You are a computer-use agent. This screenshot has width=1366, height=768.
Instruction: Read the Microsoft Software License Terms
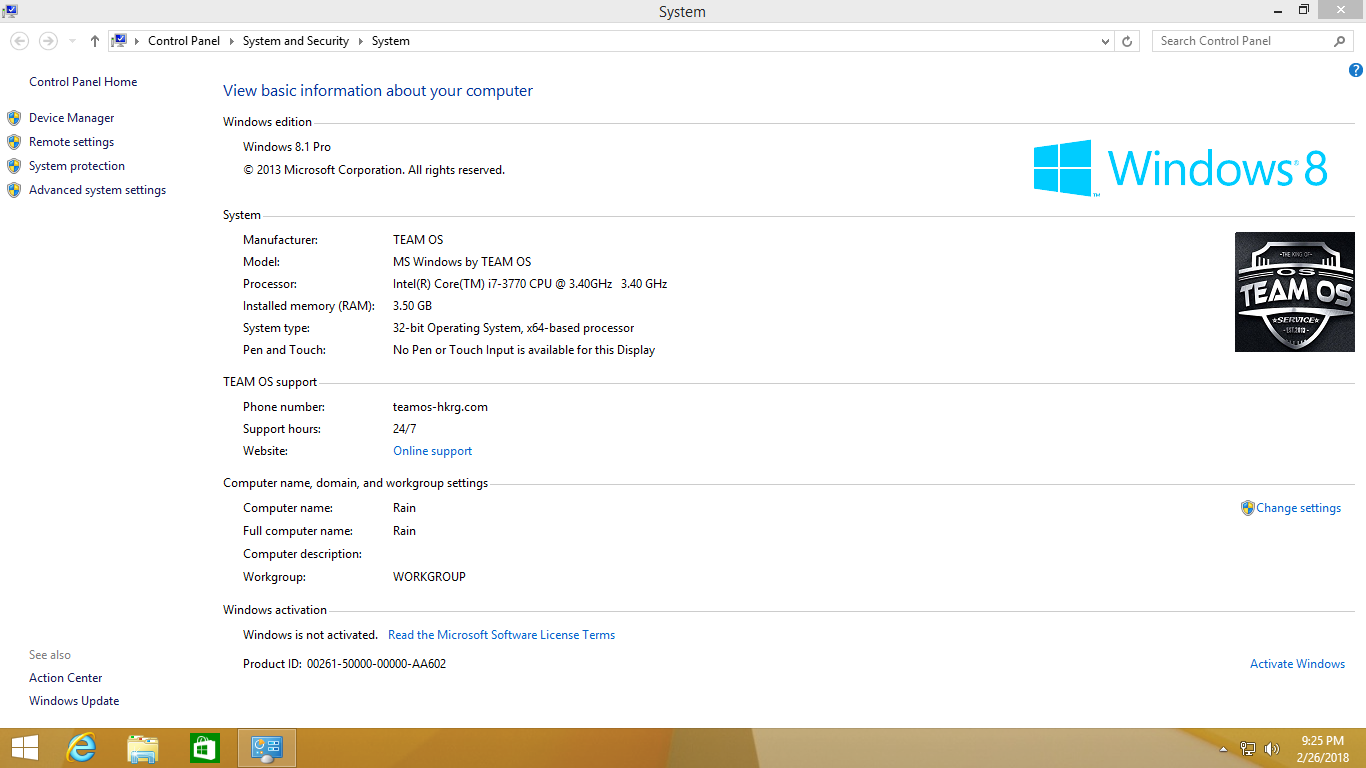click(502, 635)
